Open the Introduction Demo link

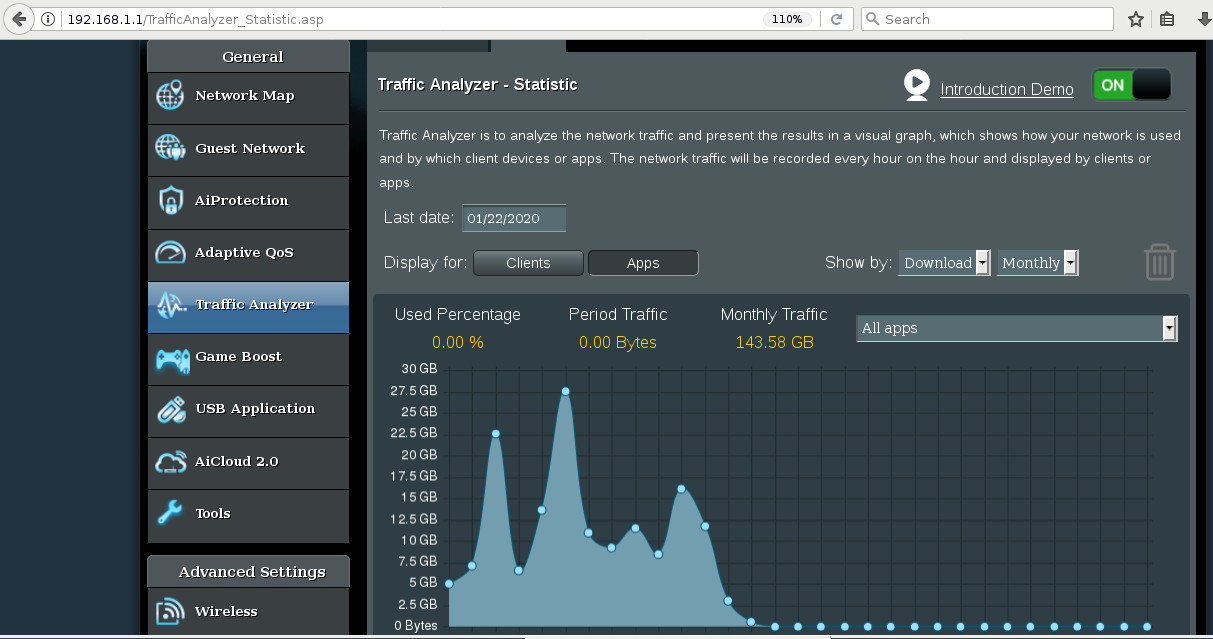click(1007, 89)
